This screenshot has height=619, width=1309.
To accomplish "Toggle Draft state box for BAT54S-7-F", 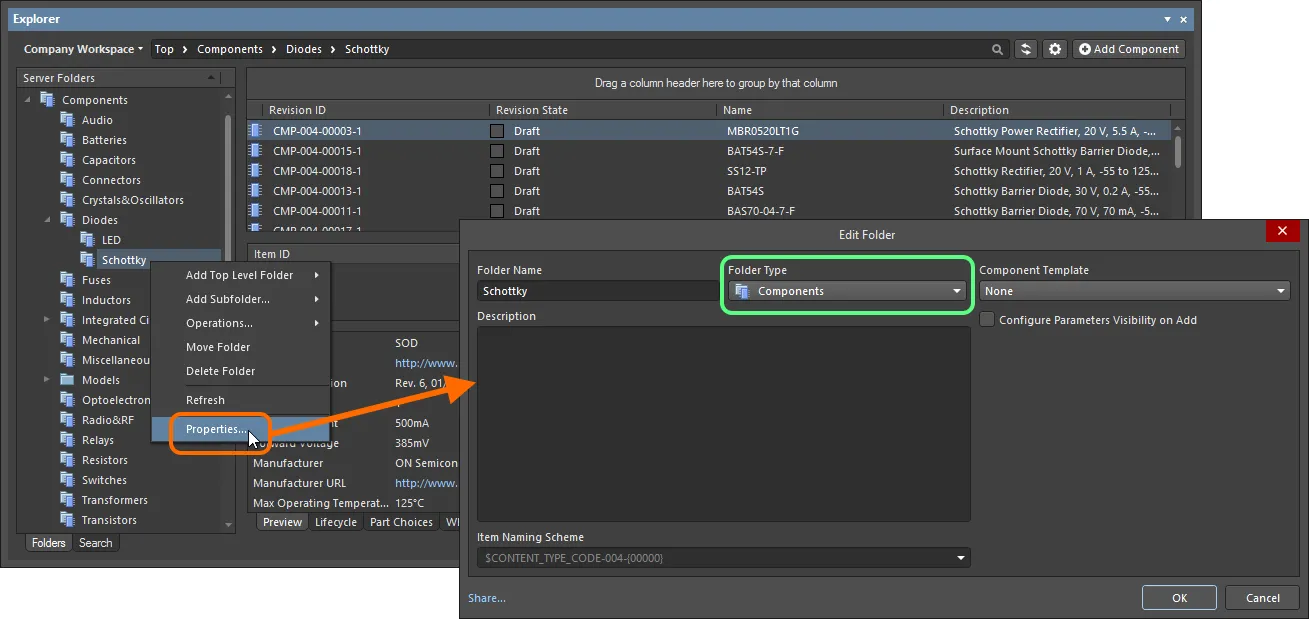I will point(497,150).
